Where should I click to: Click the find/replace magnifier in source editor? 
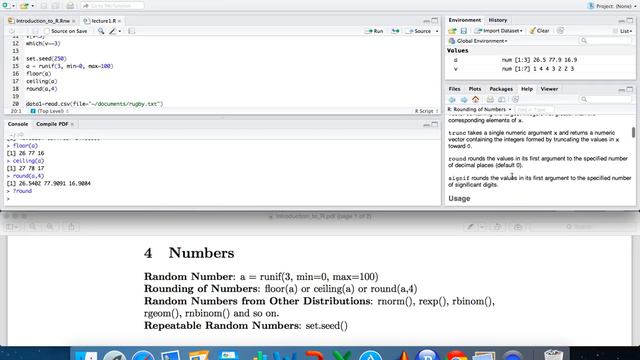click(101, 31)
